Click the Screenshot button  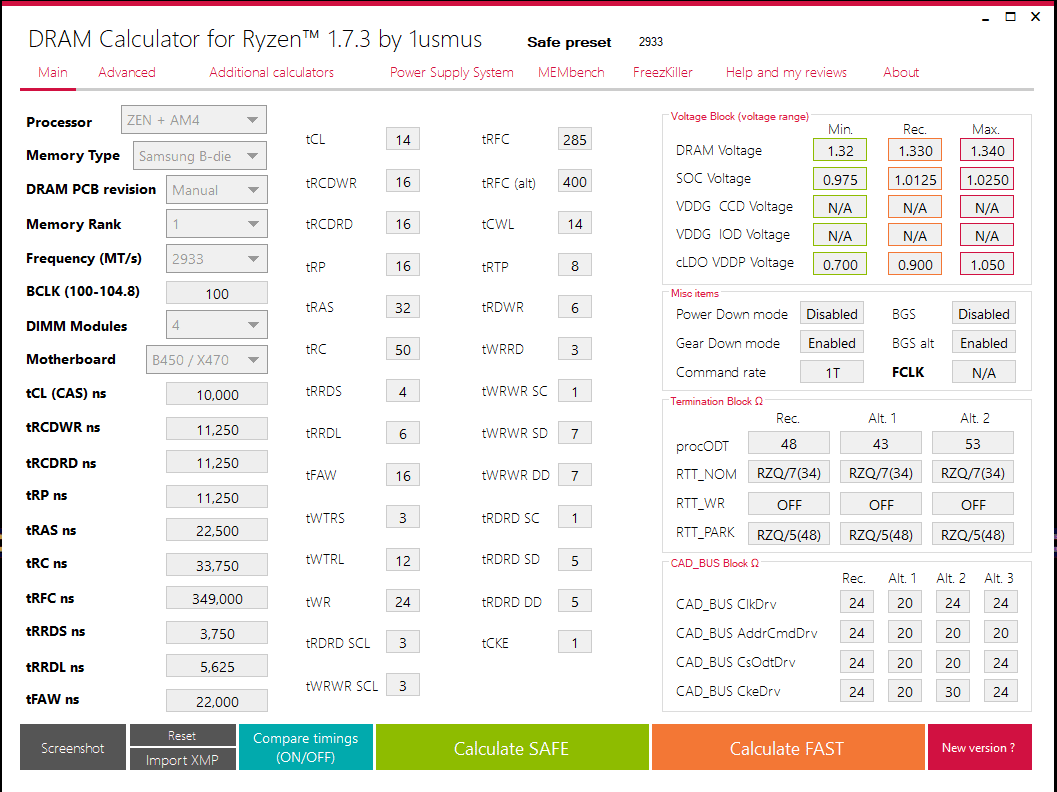pyautogui.click(x=73, y=748)
